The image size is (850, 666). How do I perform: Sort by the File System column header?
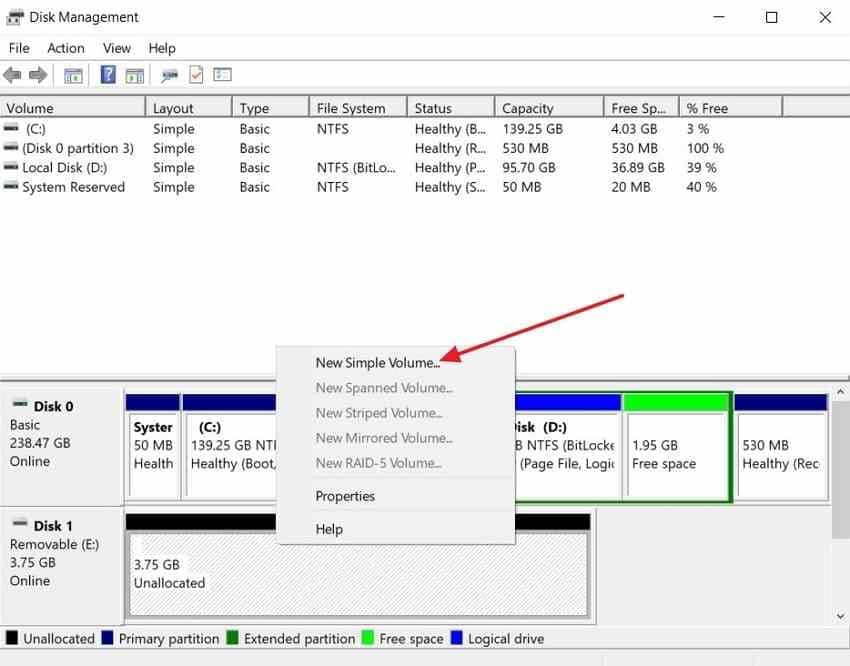(358, 108)
